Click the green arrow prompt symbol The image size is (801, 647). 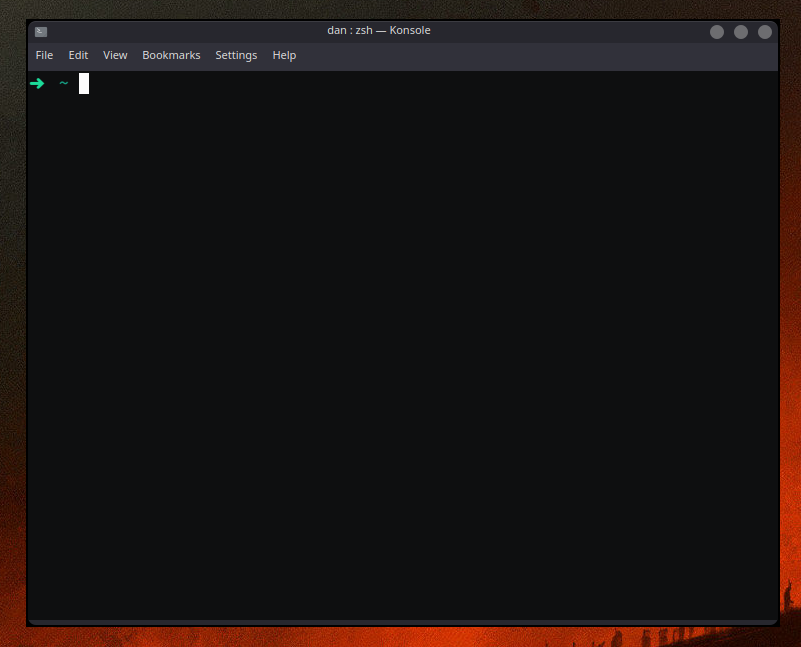click(x=37, y=83)
